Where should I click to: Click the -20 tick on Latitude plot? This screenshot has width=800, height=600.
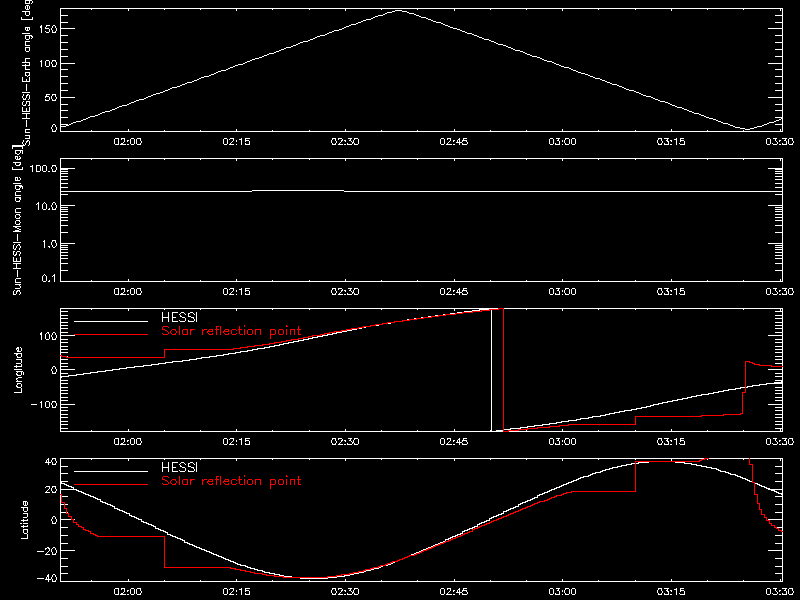pos(47,551)
